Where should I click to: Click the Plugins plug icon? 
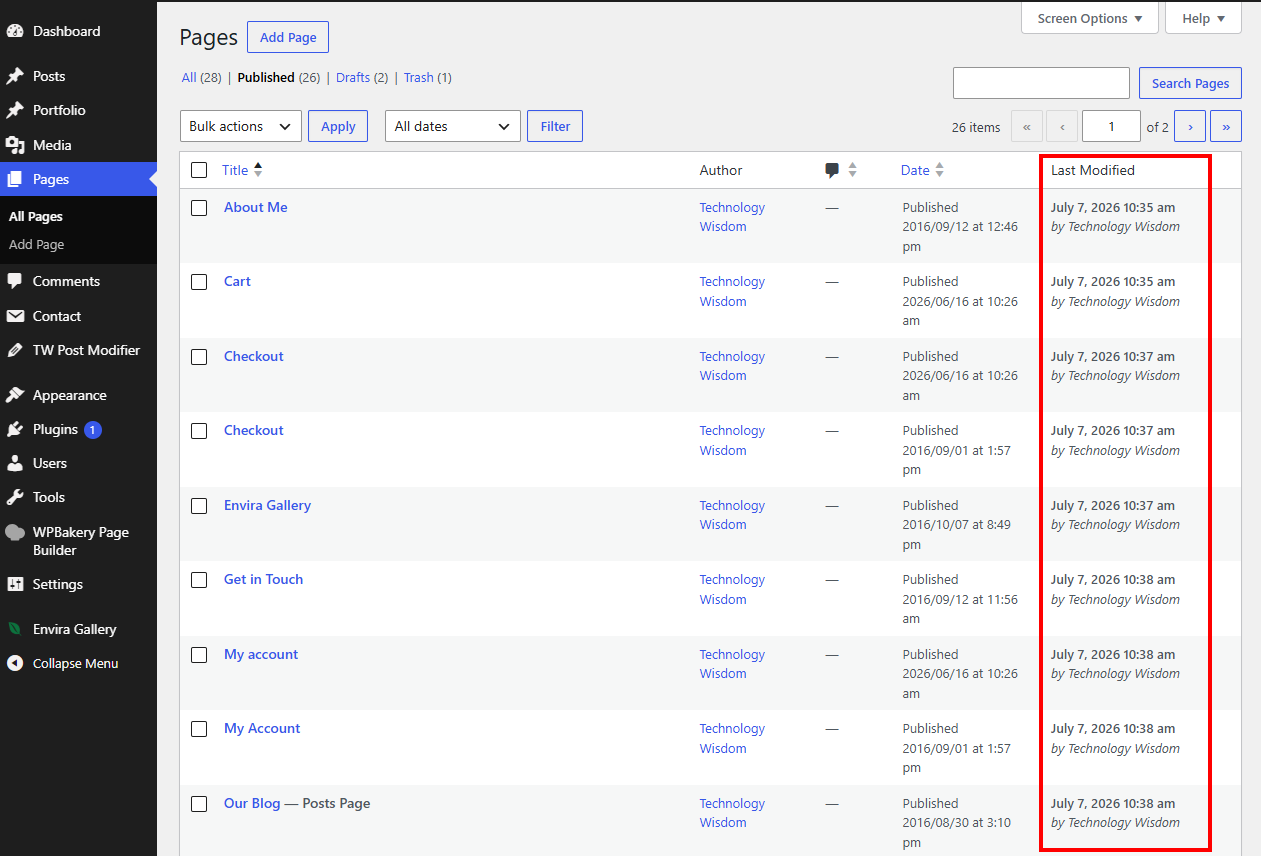point(15,429)
